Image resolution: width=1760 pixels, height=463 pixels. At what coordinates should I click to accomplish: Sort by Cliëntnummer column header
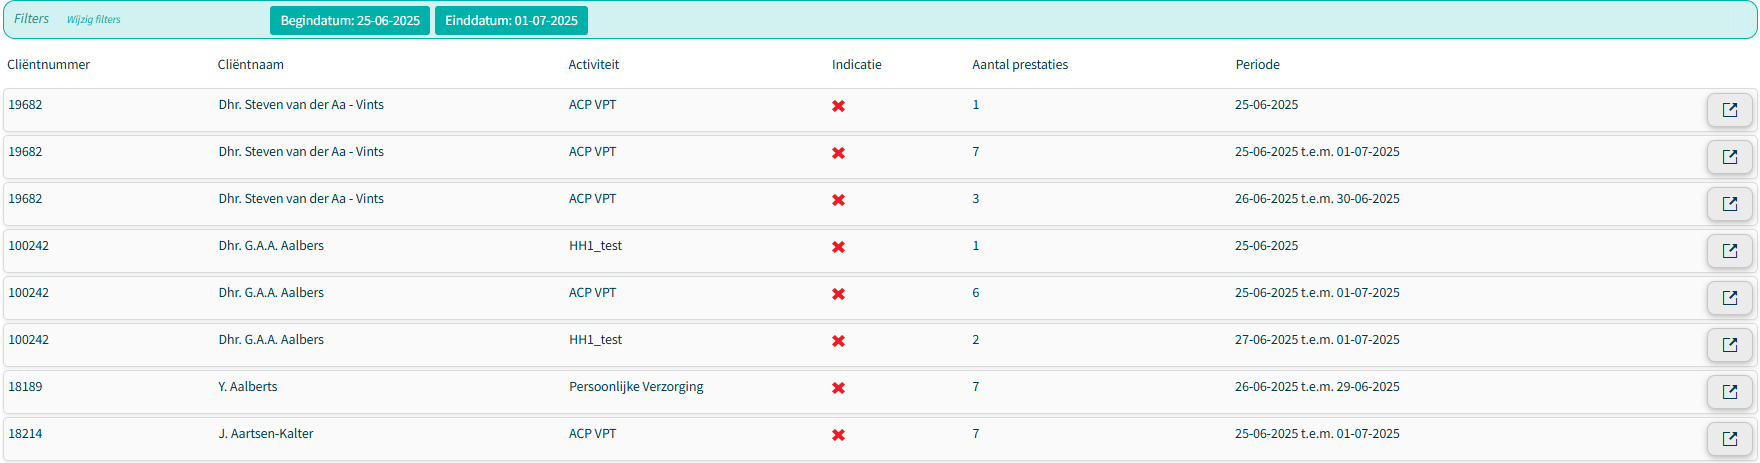click(x=48, y=65)
